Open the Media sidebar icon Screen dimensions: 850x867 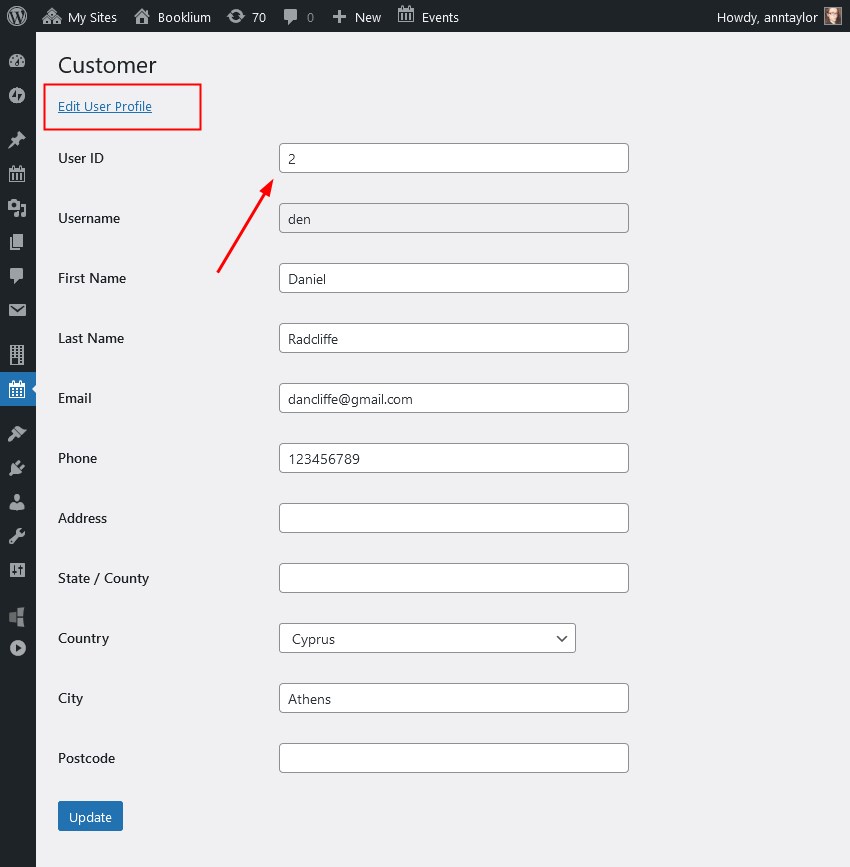[17, 208]
